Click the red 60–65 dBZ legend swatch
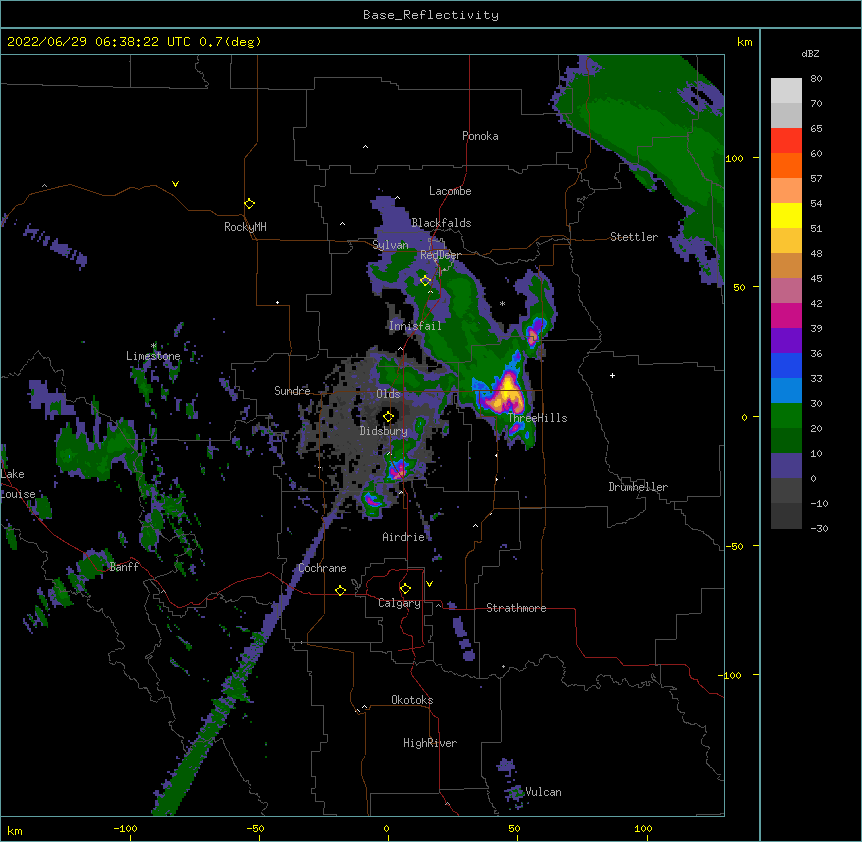This screenshot has width=862, height=842. pyautogui.click(x=786, y=141)
